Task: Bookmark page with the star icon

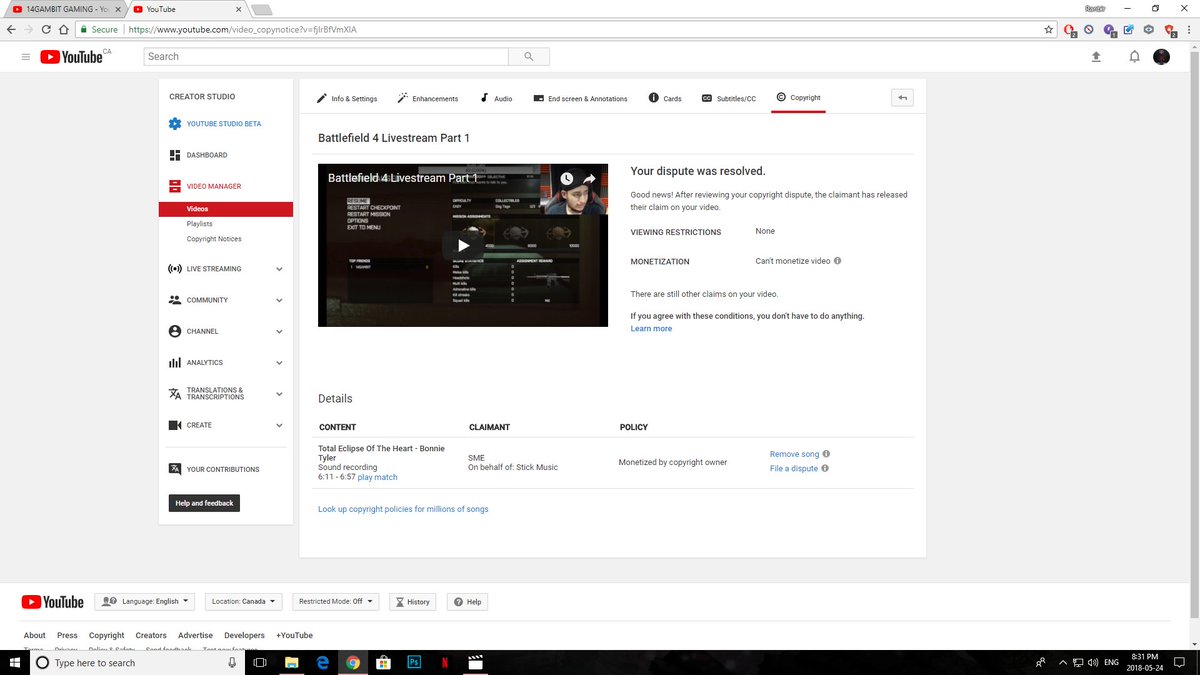Action: tap(1048, 30)
